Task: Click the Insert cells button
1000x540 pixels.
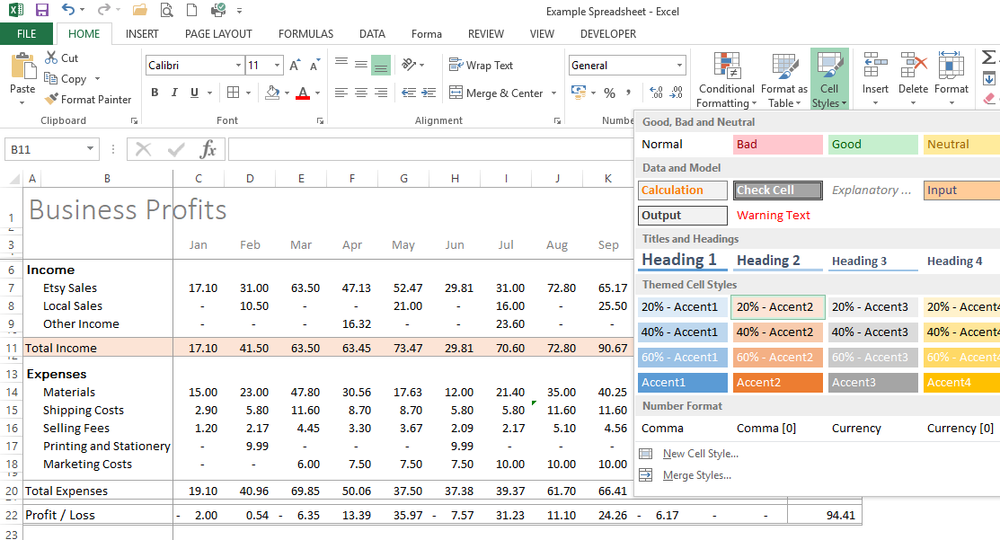Action: tap(875, 79)
